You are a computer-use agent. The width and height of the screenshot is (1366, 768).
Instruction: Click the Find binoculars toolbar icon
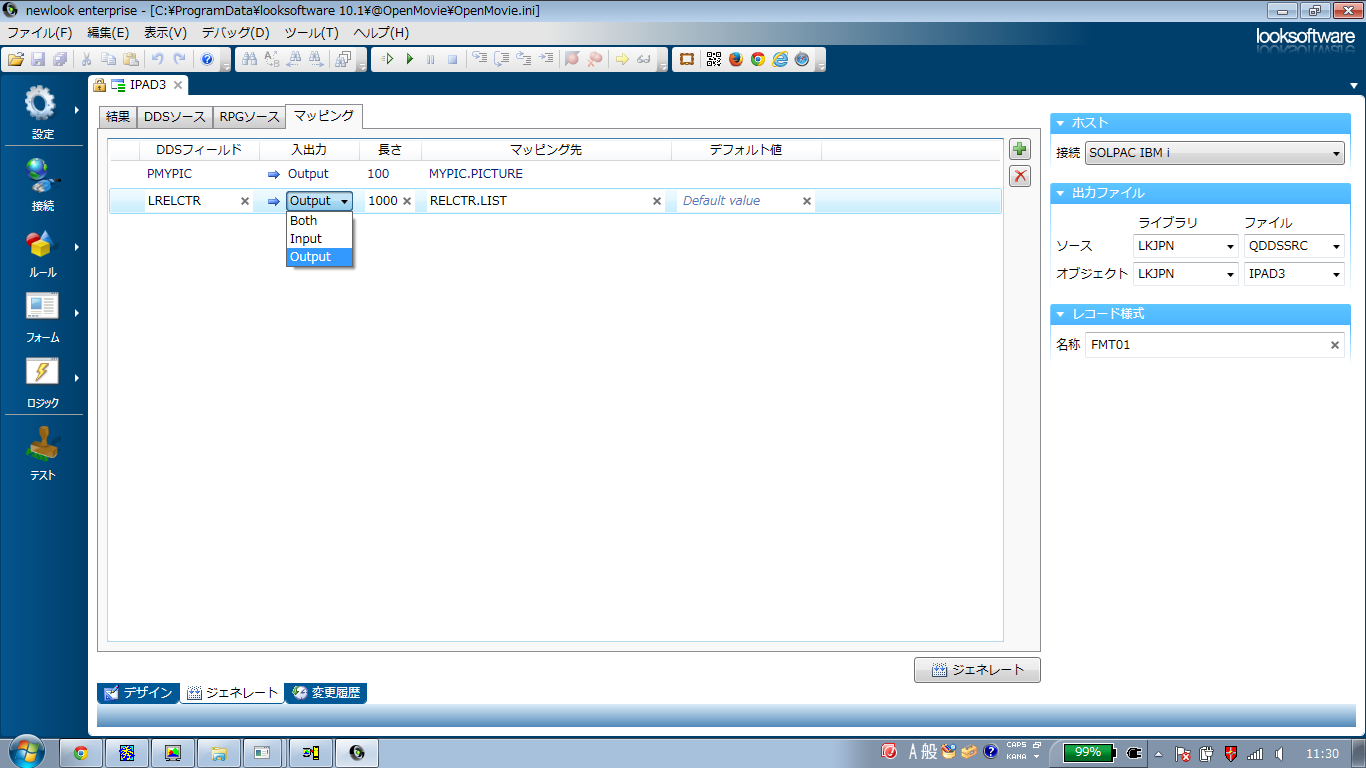[250, 59]
